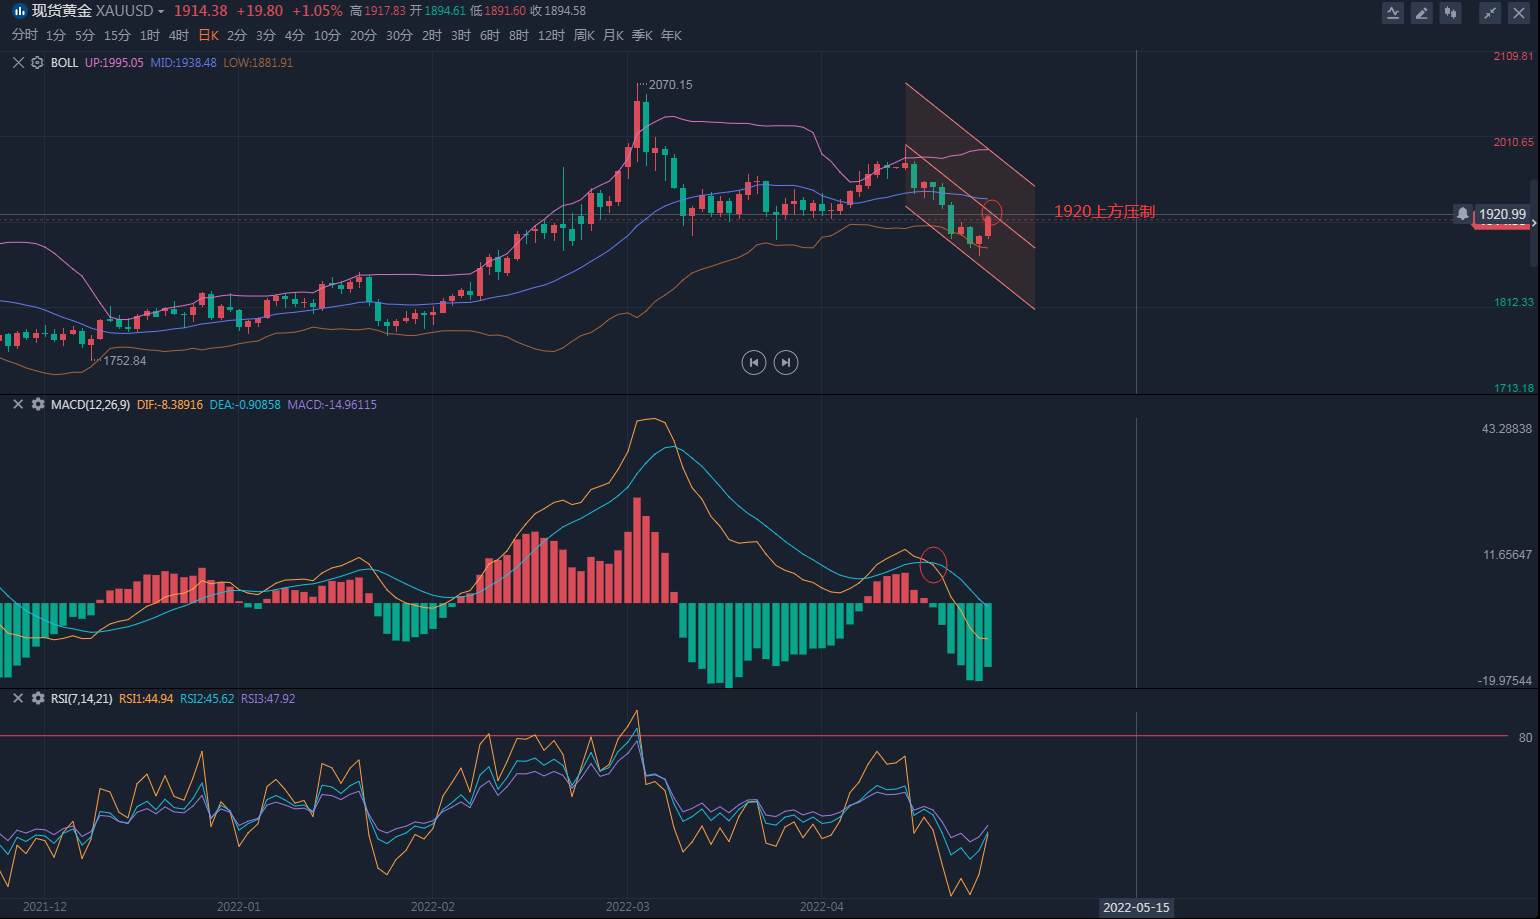Click the 1920上方压制 annotation text
1540x919 pixels.
[x=1104, y=211]
